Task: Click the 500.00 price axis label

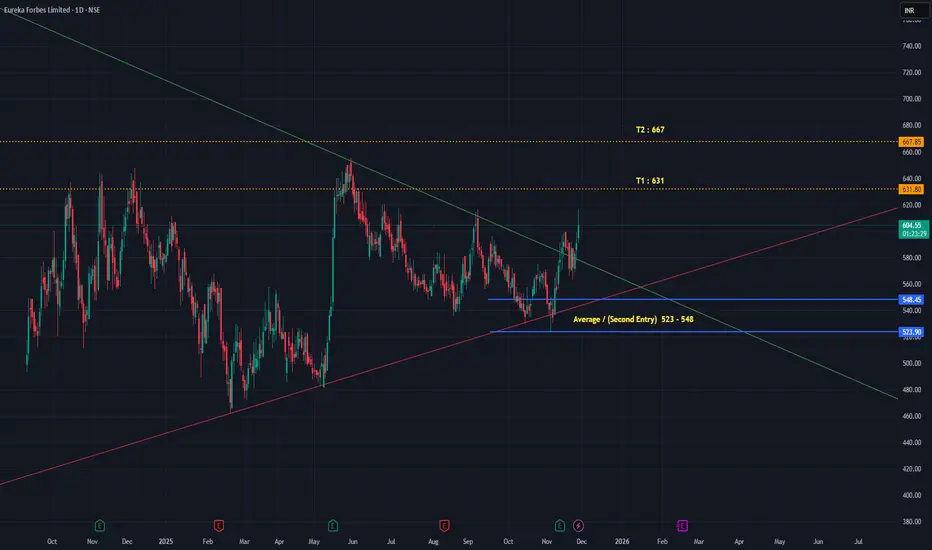Action: [x=911, y=363]
